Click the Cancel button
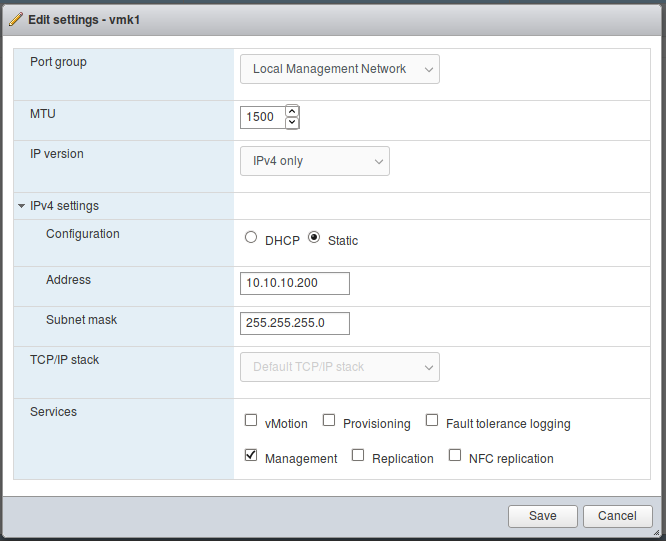Viewport: 666px width, 541px height. [618, 516]
